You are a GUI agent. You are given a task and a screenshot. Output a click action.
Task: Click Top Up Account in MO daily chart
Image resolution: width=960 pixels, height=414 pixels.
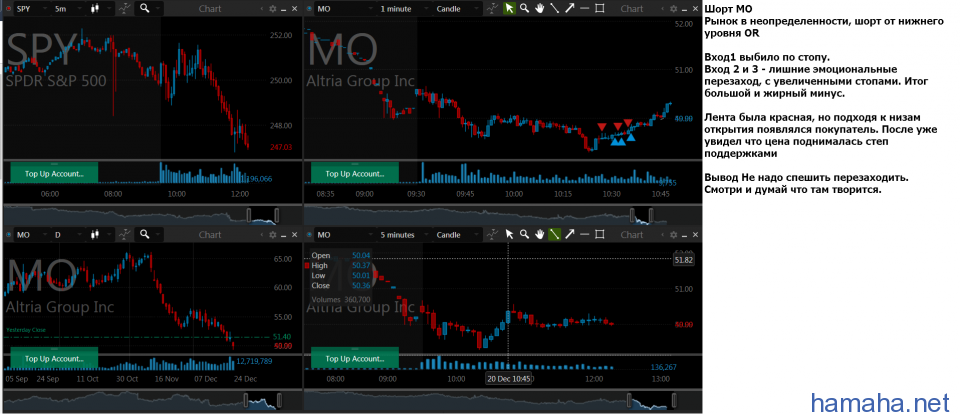54,358
